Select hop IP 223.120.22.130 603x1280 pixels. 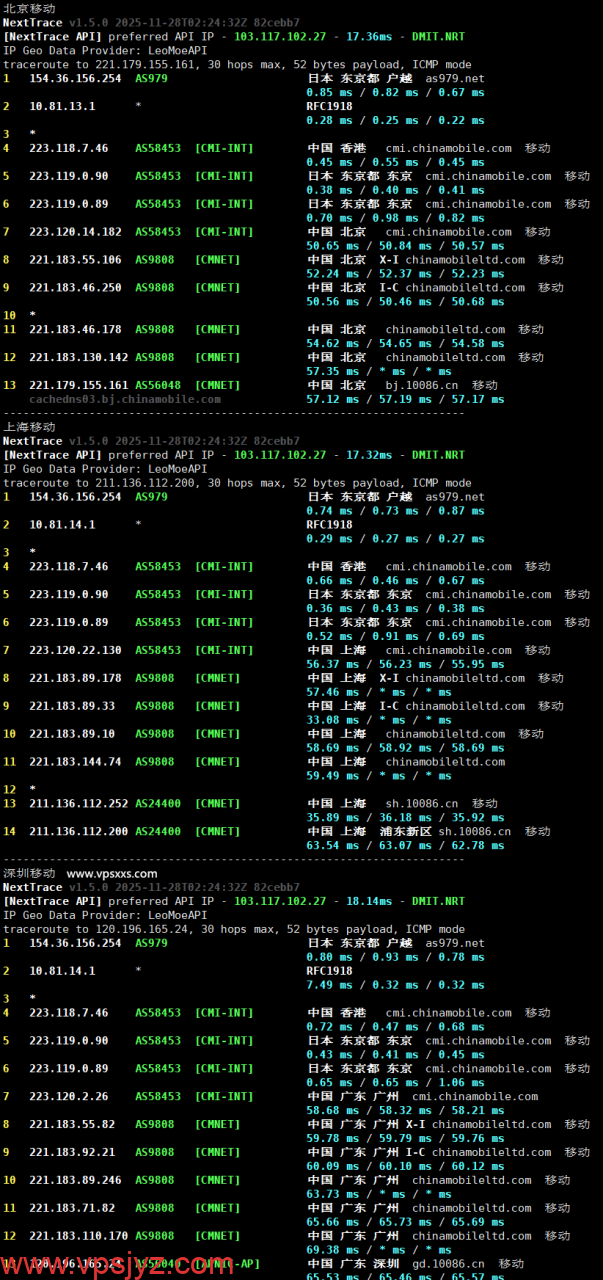click(x=75, y=650)
